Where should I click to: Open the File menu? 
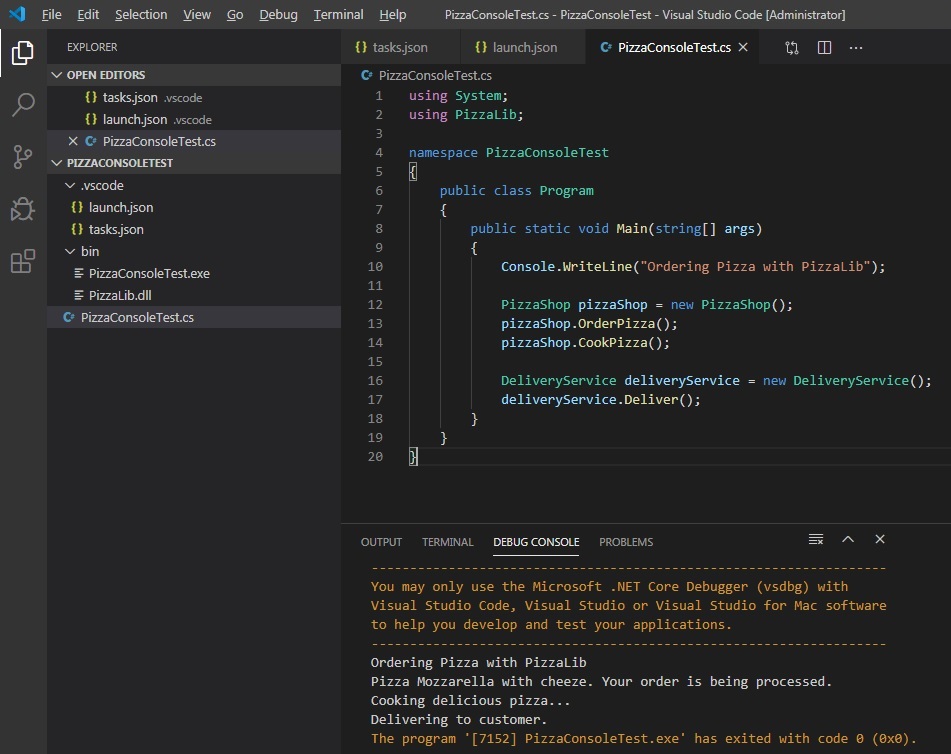(52, 15)
